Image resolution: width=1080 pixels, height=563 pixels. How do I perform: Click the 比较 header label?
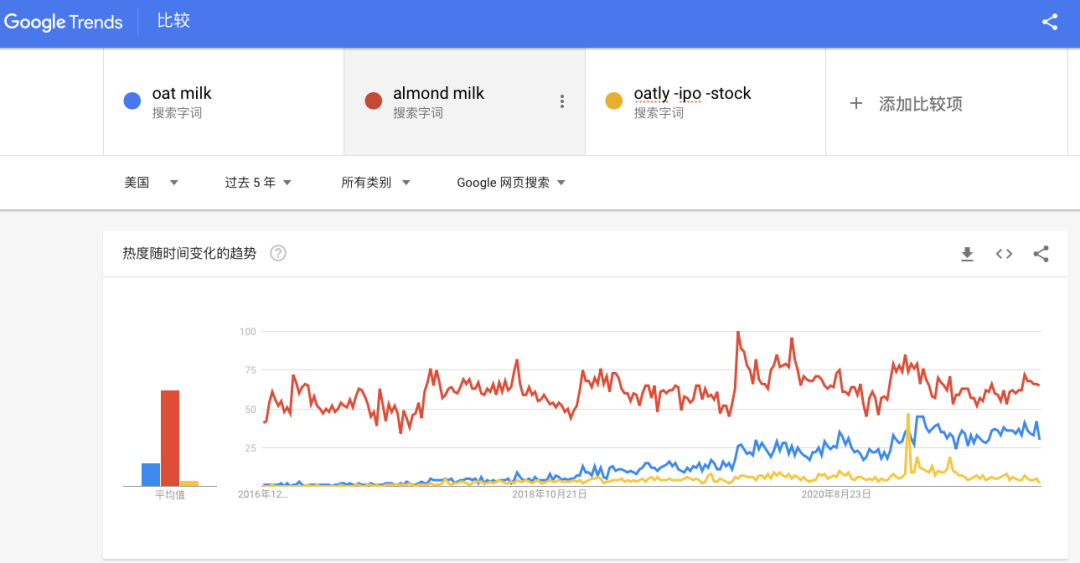click(173, 21)
